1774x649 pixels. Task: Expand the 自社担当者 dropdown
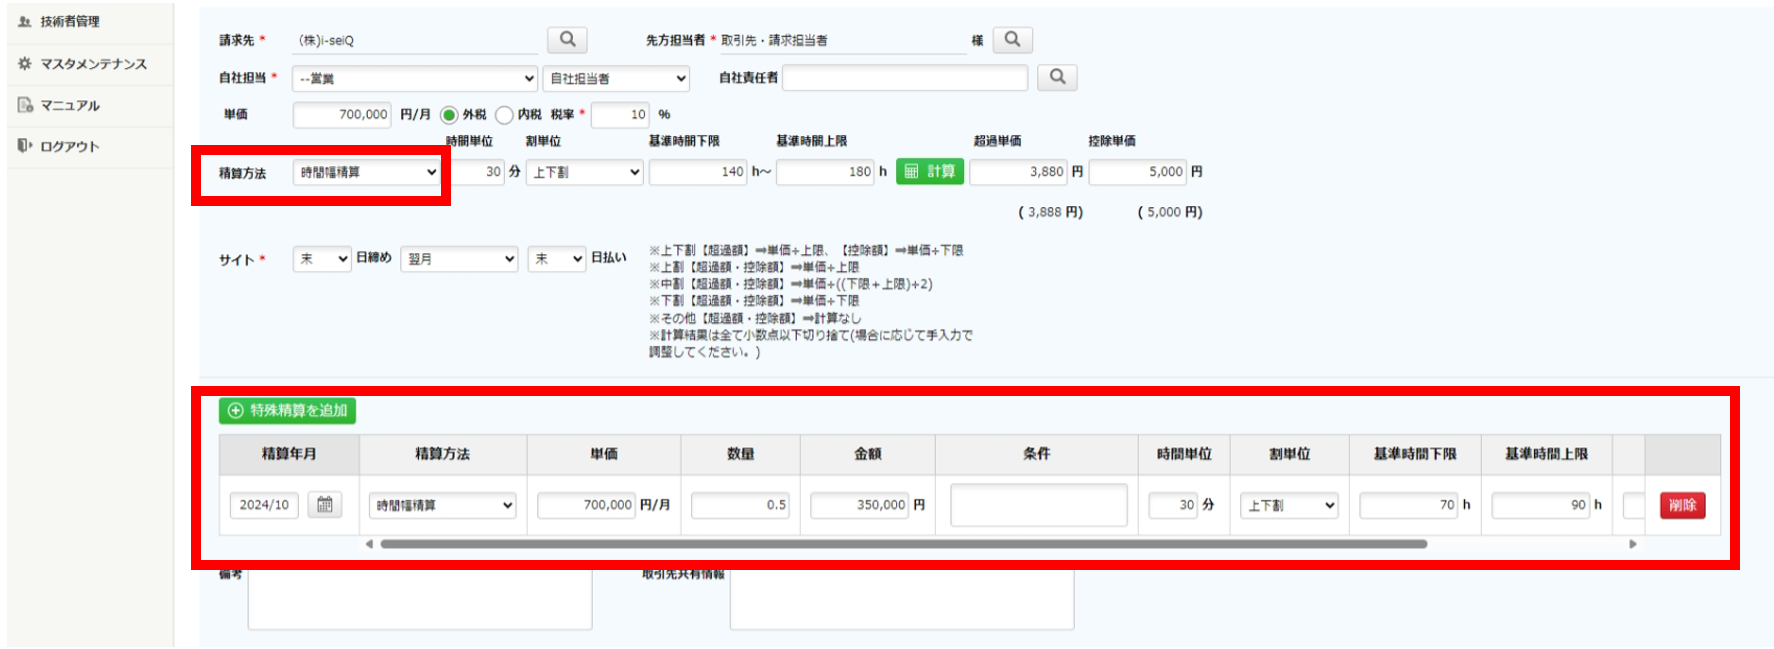617,78
